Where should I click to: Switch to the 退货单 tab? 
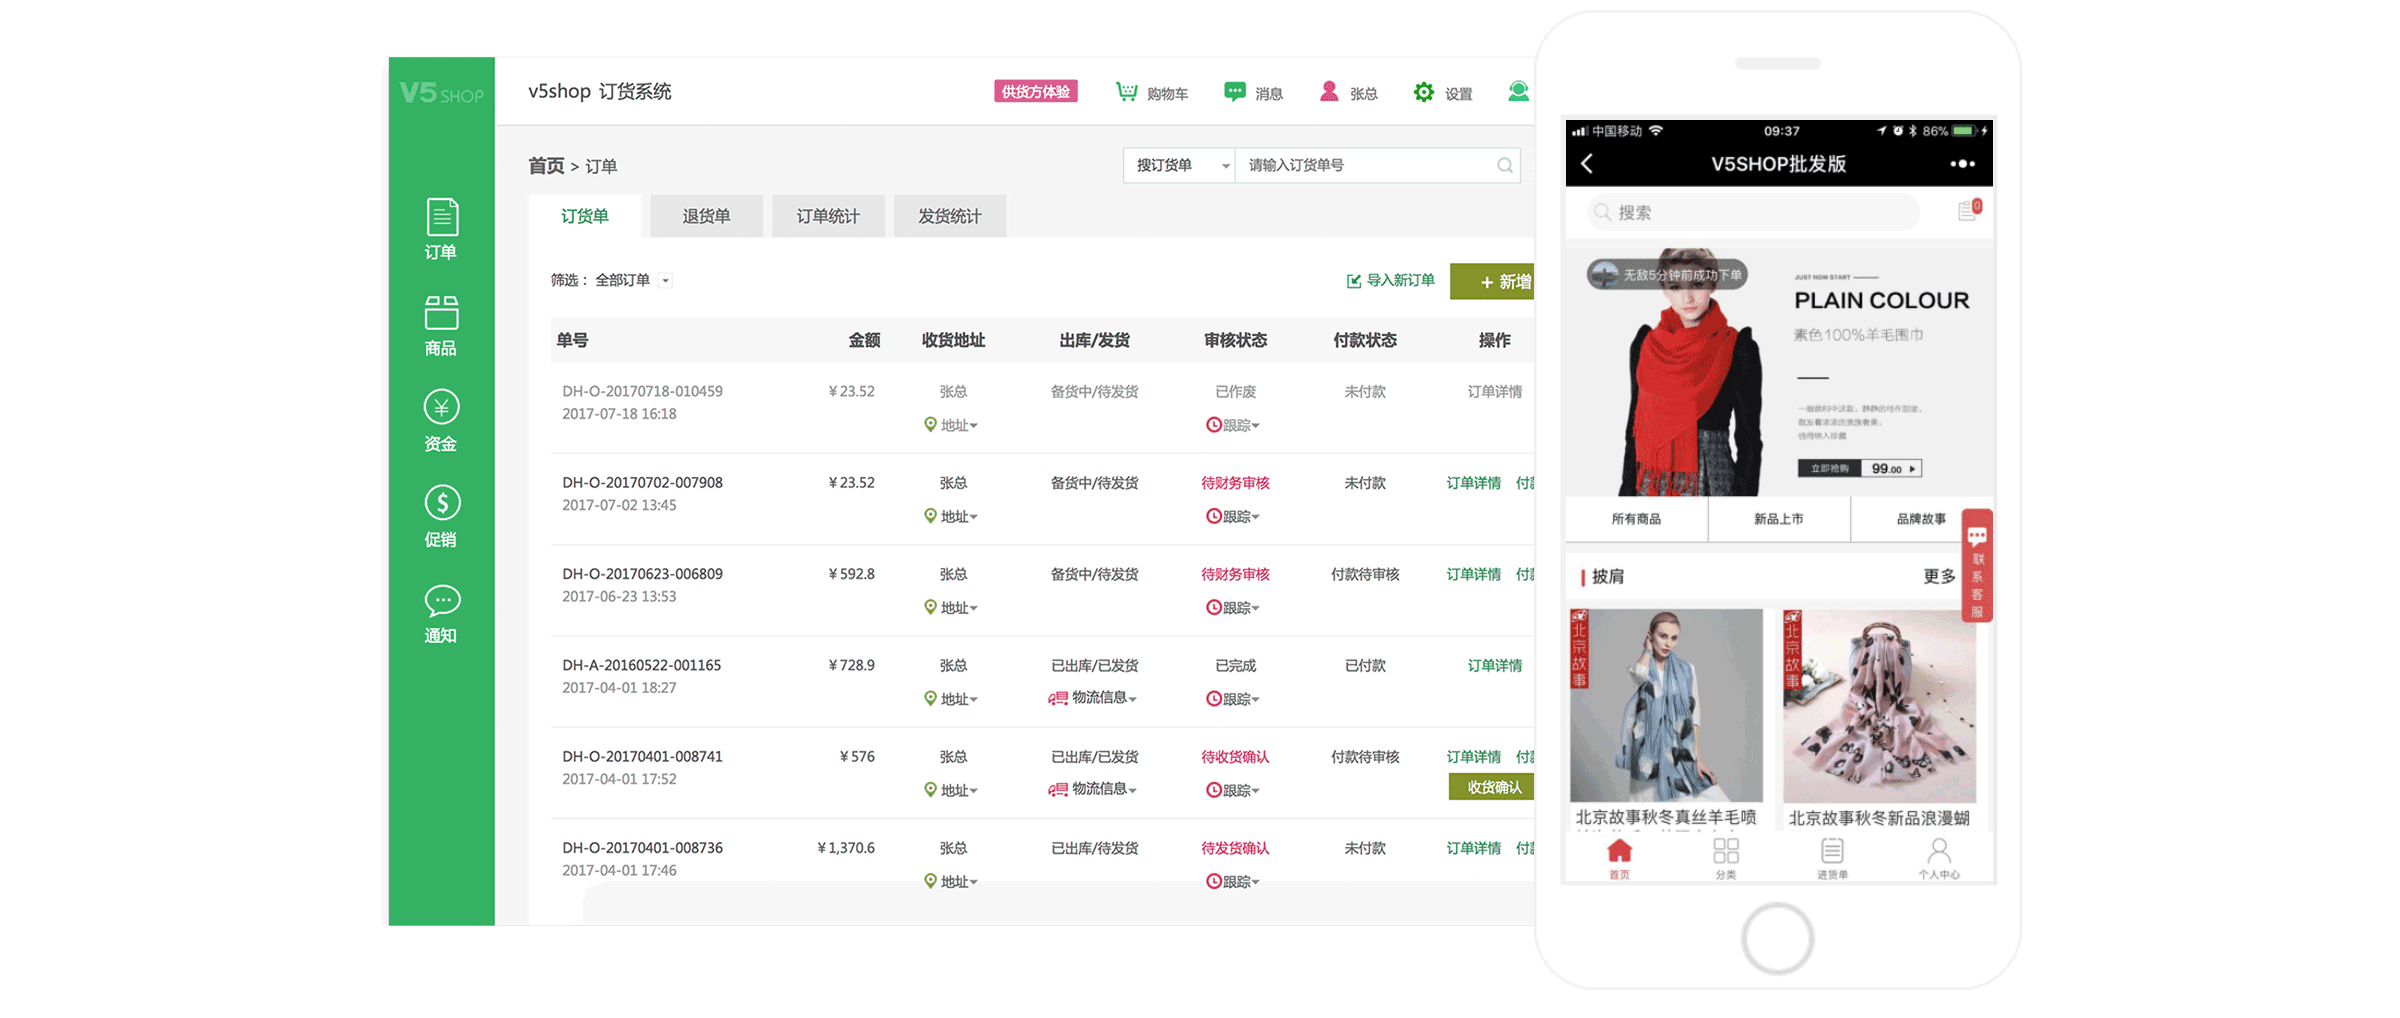click(x=706, y=216)
